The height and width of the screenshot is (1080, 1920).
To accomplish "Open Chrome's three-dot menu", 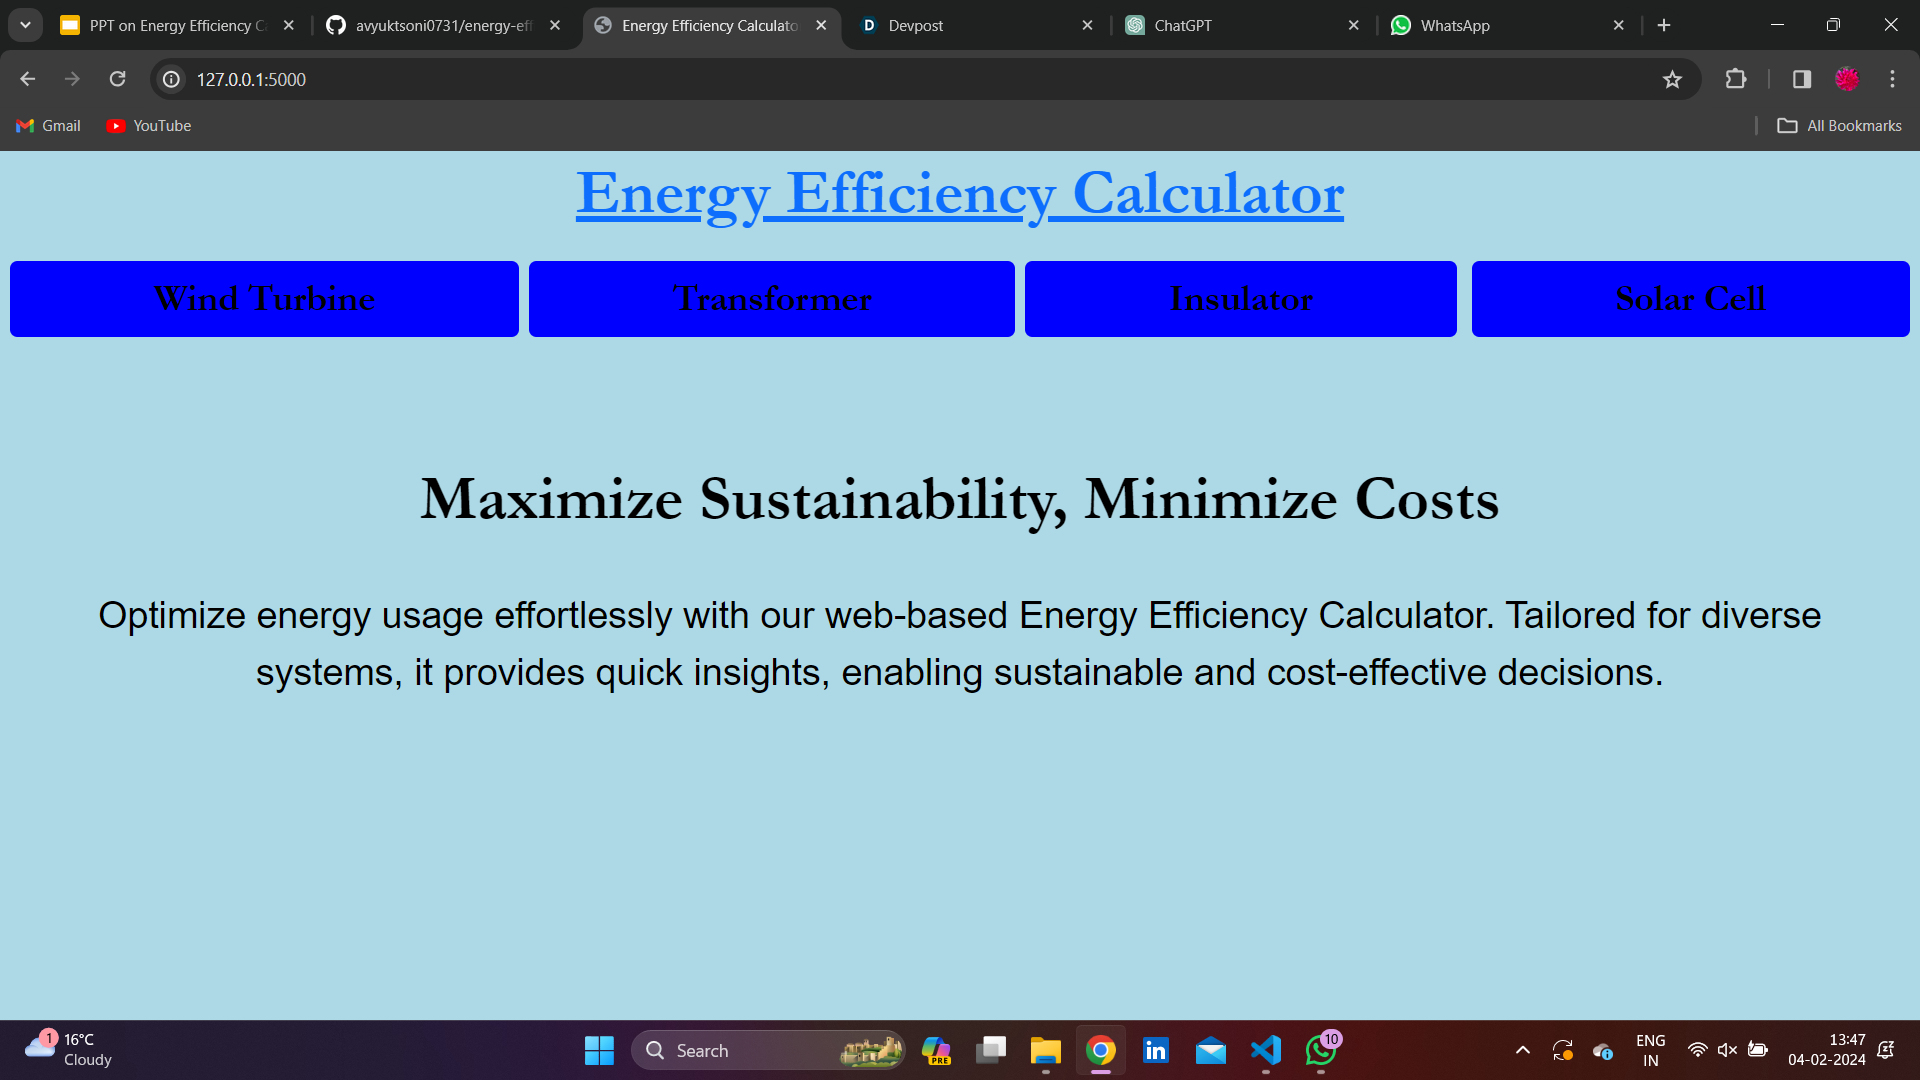I will pyautogui.click(x=1892, y=79).
